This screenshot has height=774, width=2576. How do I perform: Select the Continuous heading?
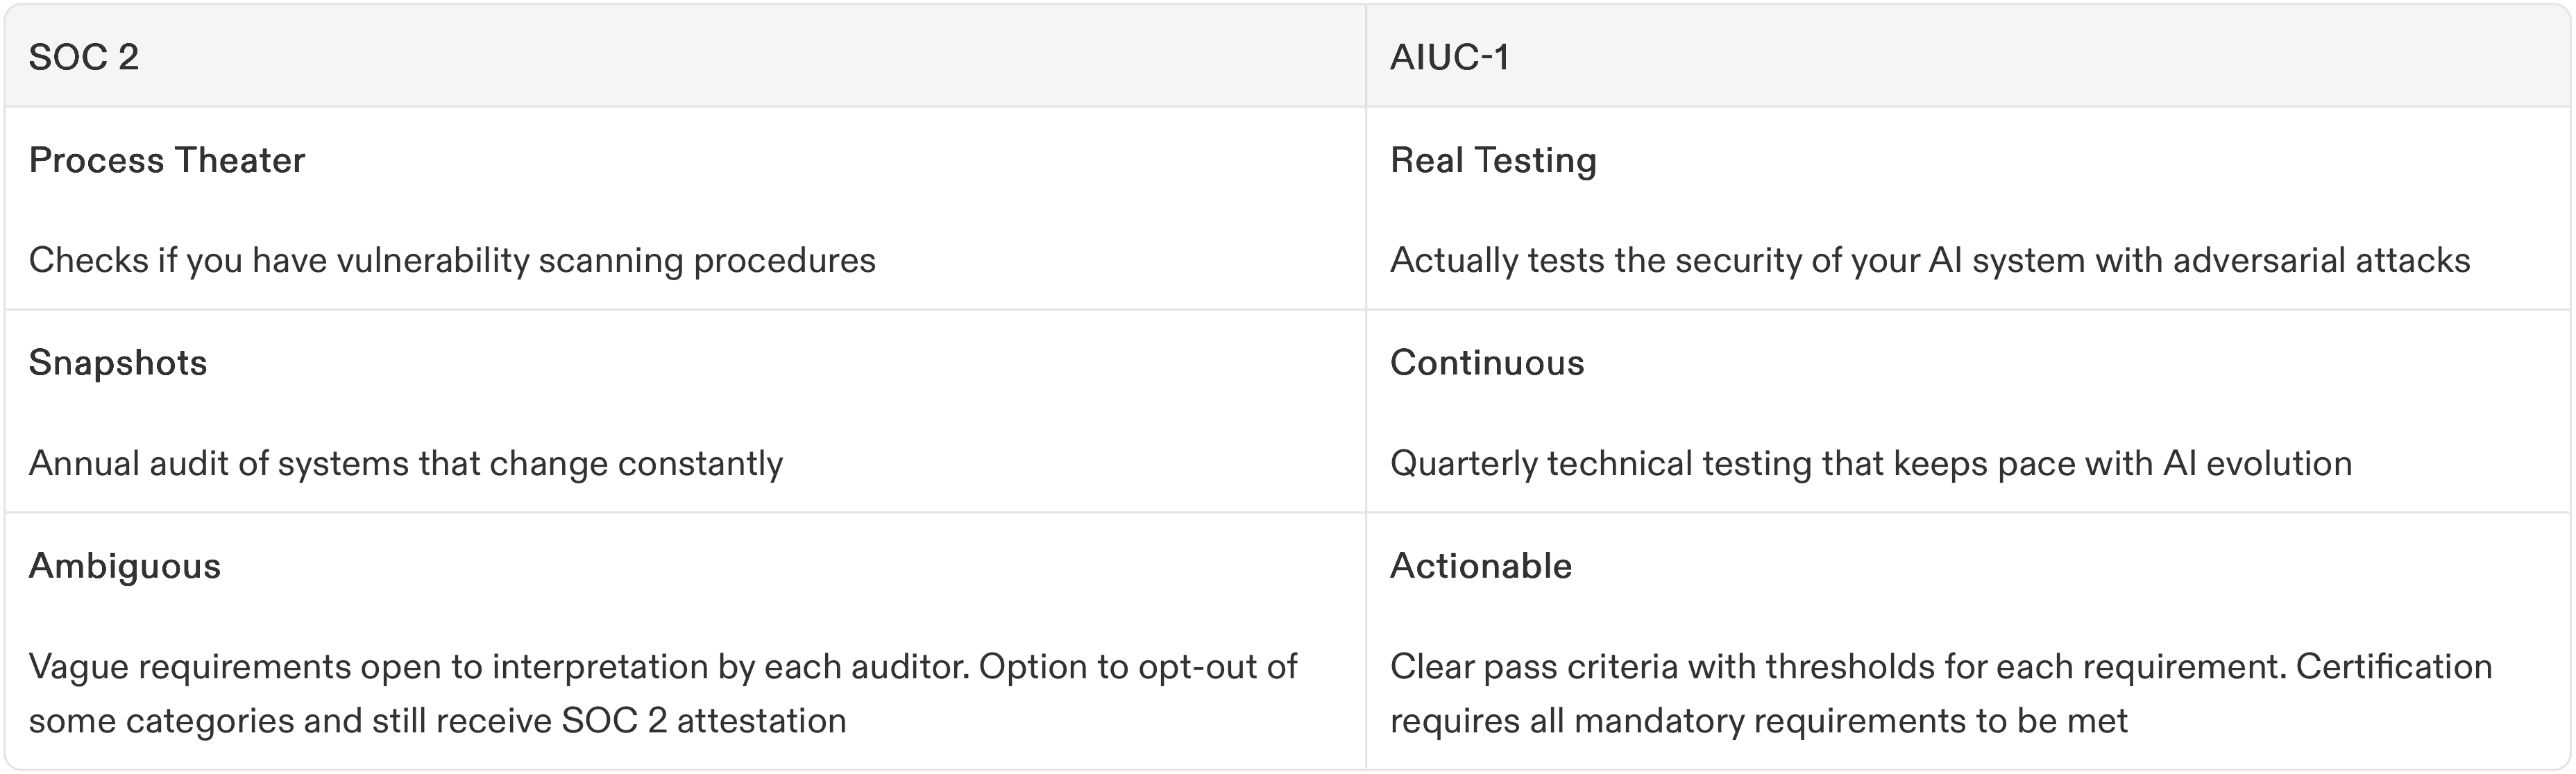[x=1487, y=362]
